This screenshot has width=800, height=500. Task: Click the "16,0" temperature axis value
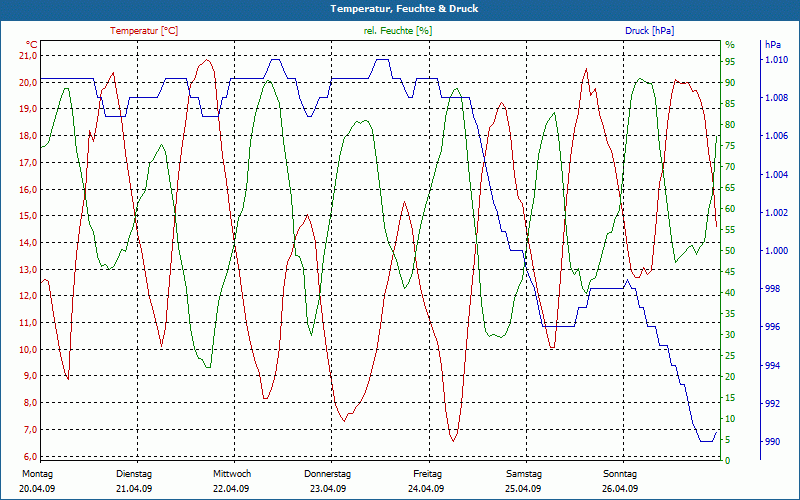point(29,189)
